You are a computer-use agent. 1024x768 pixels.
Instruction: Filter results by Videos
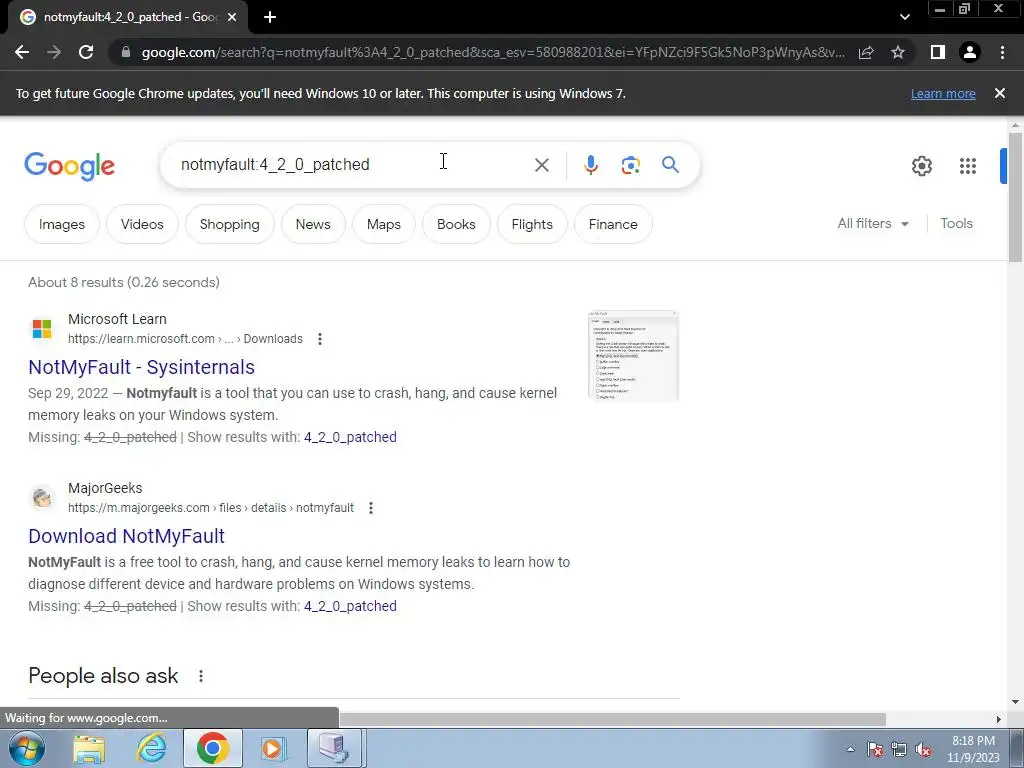click(142, 224)
